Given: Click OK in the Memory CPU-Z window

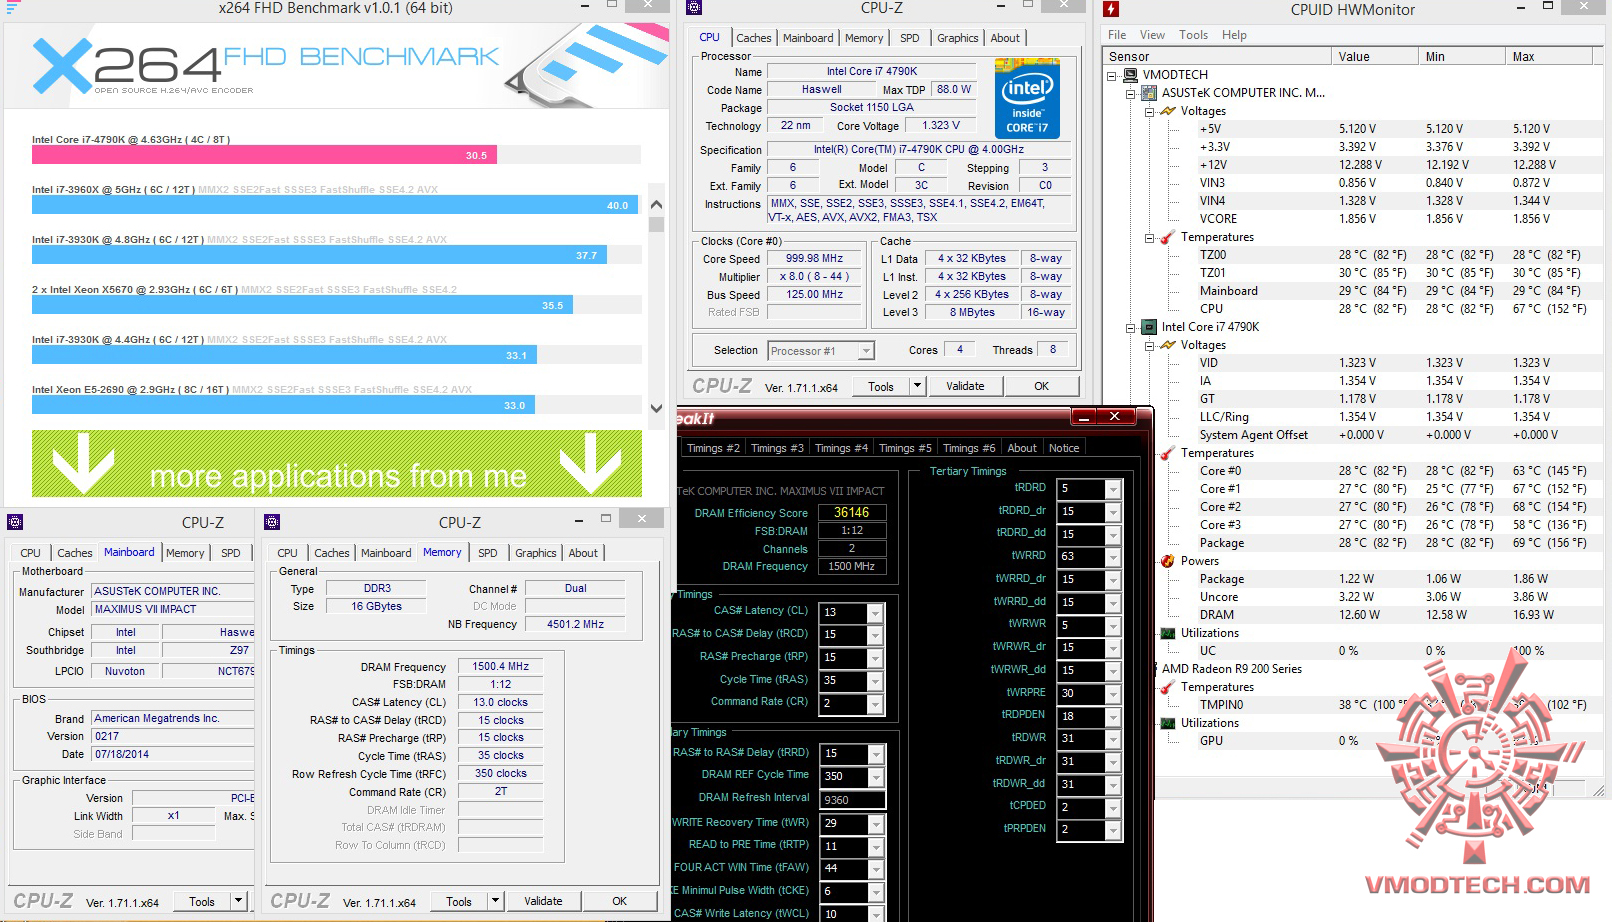Looking at the screenshot, I should point(619,901).
